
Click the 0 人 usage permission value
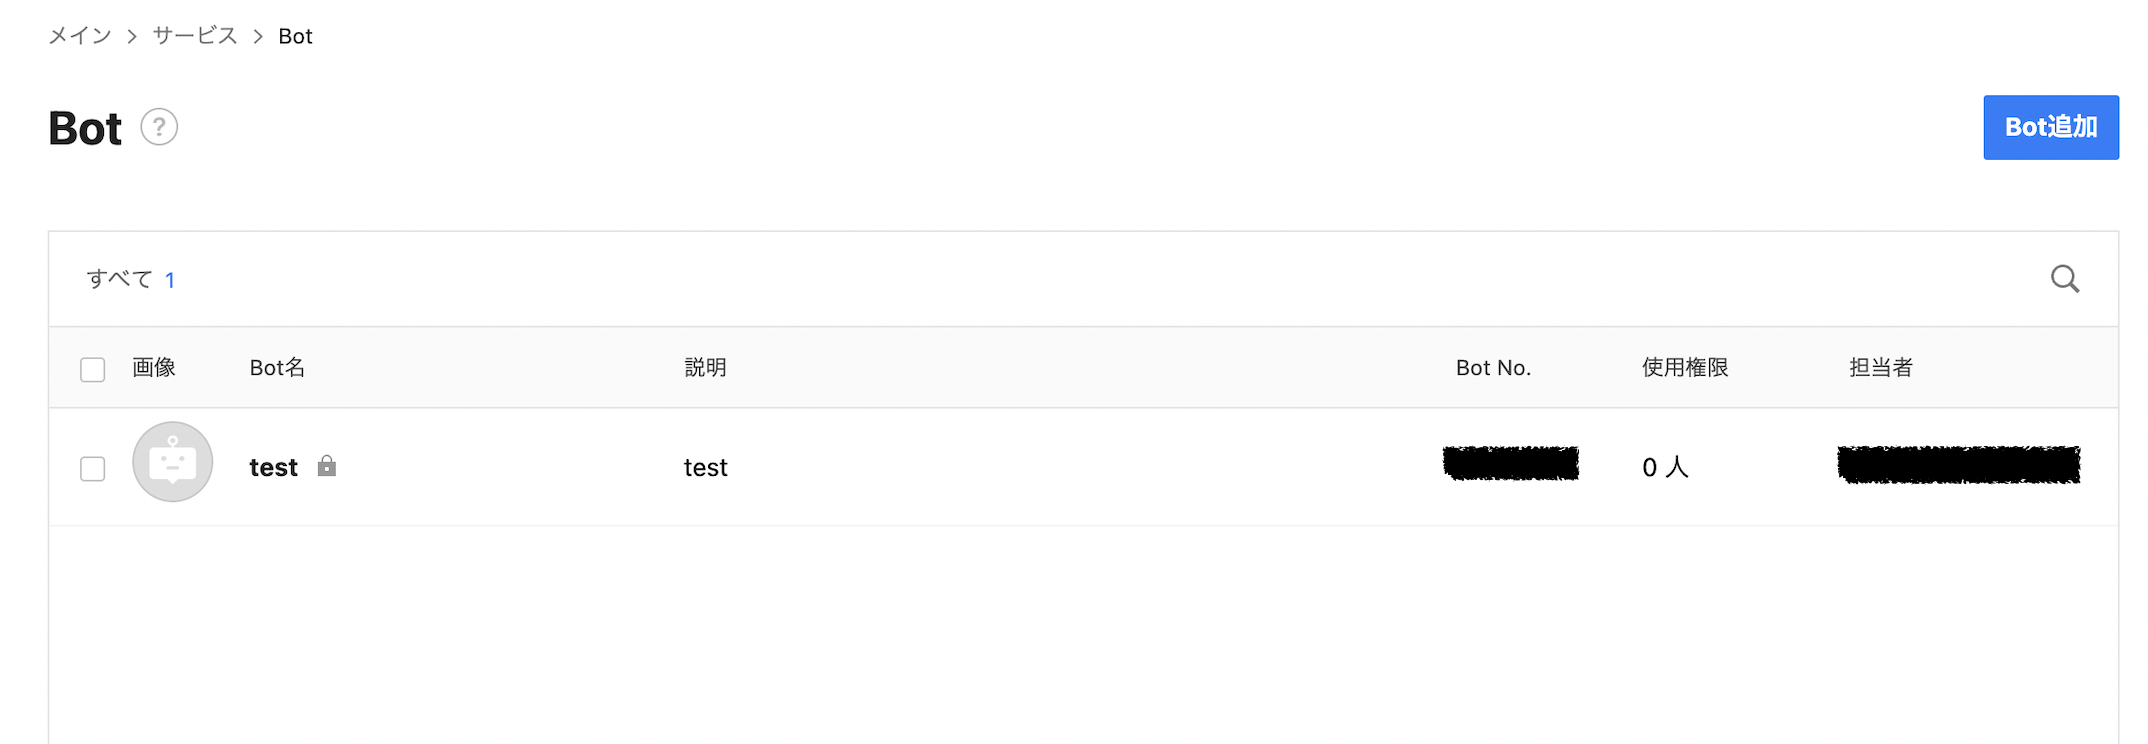pyautogui.click(x=1663, y=466)
